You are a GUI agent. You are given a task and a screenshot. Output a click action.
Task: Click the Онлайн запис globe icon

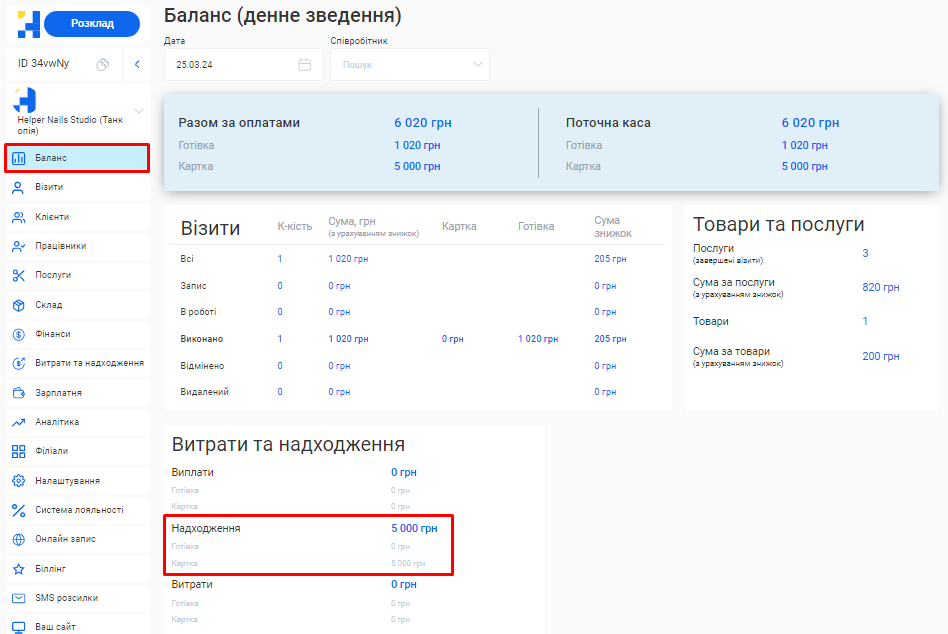(x=18, y=539)
